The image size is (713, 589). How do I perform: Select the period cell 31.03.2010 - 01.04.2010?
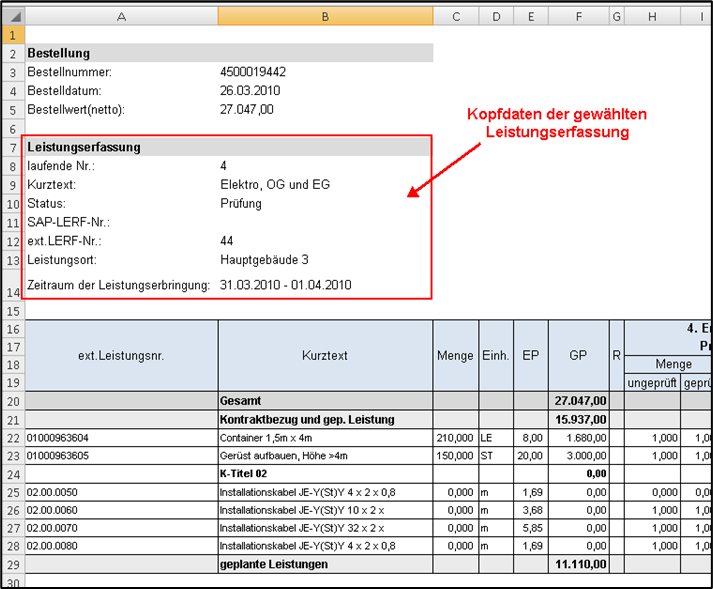[286, 286]
